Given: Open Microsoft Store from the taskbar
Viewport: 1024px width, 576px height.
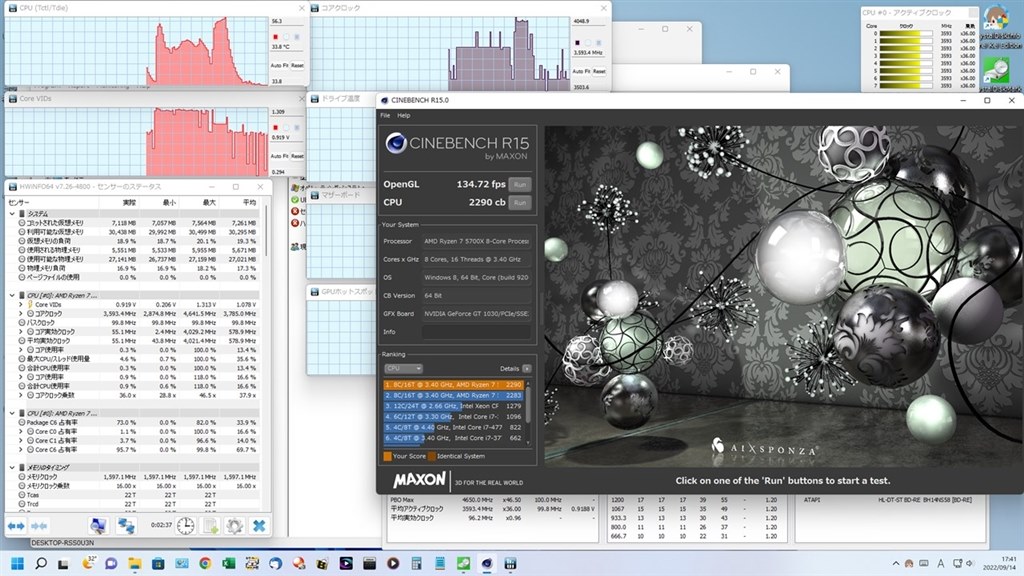Looking at the screenshot, I should pyautogui.click(x=158, y=563).
